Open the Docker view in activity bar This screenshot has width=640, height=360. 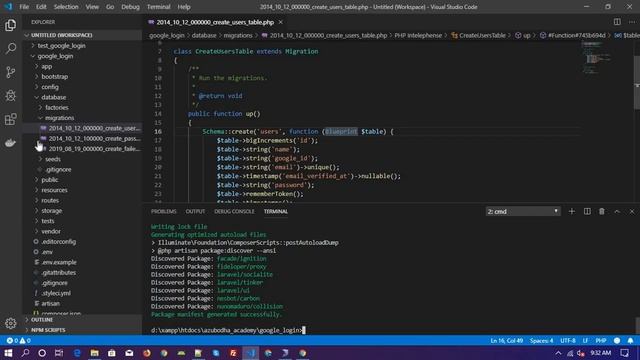[x=11, y=142]
